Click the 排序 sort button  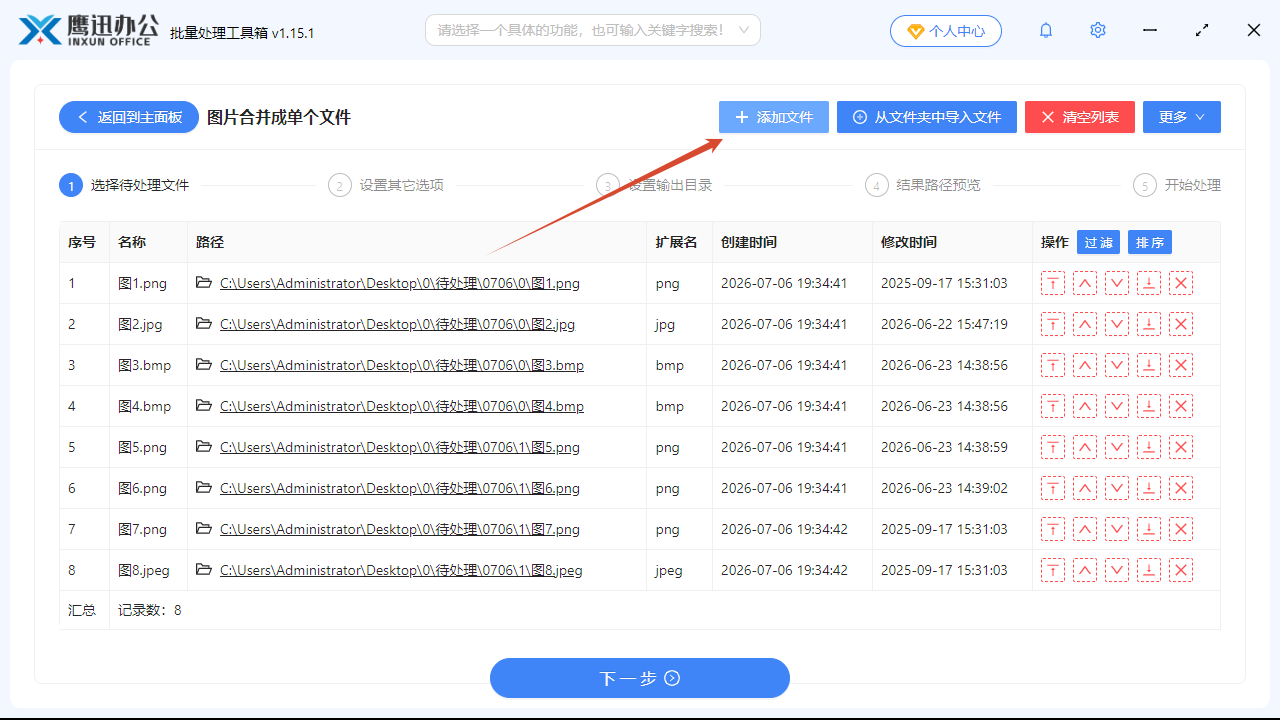tap(1150, 242)
